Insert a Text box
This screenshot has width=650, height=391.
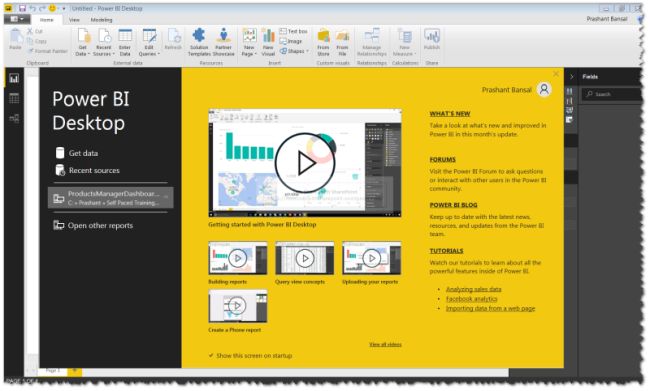(293, 32)
